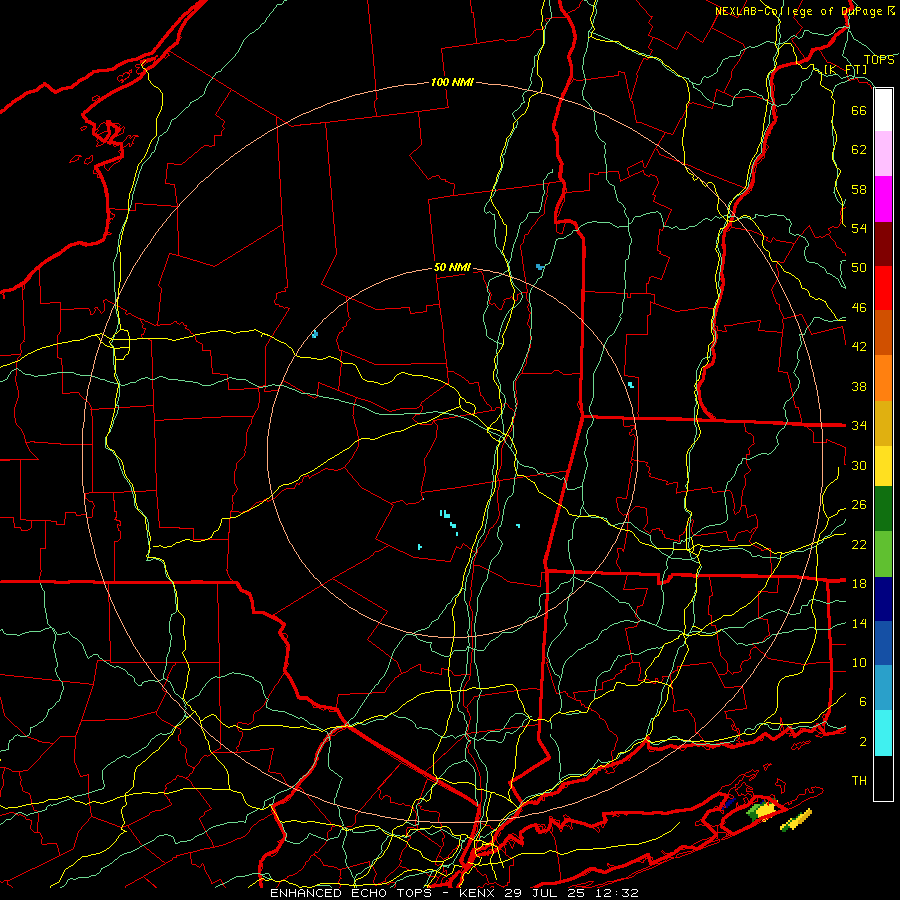Click the "46" legend value
Viewport: 900px width, 900px height.
[859, 307]
